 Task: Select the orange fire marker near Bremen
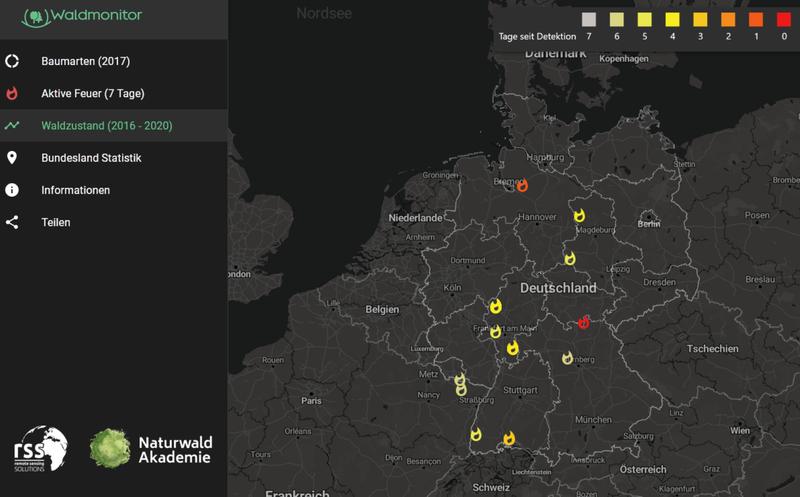[522, 186]
